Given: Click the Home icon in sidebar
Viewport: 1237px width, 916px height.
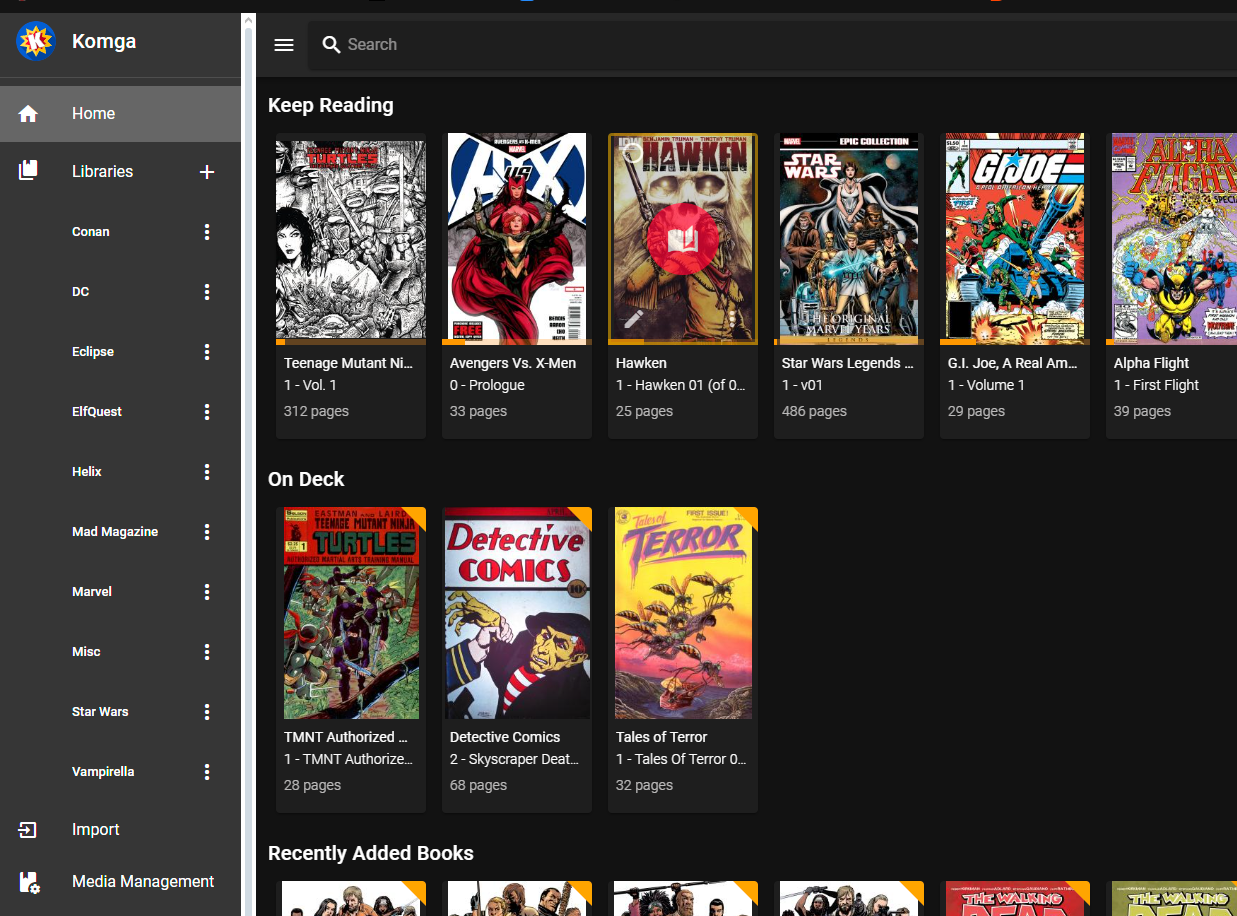Looking at the screenshot, I should [28, 114].
